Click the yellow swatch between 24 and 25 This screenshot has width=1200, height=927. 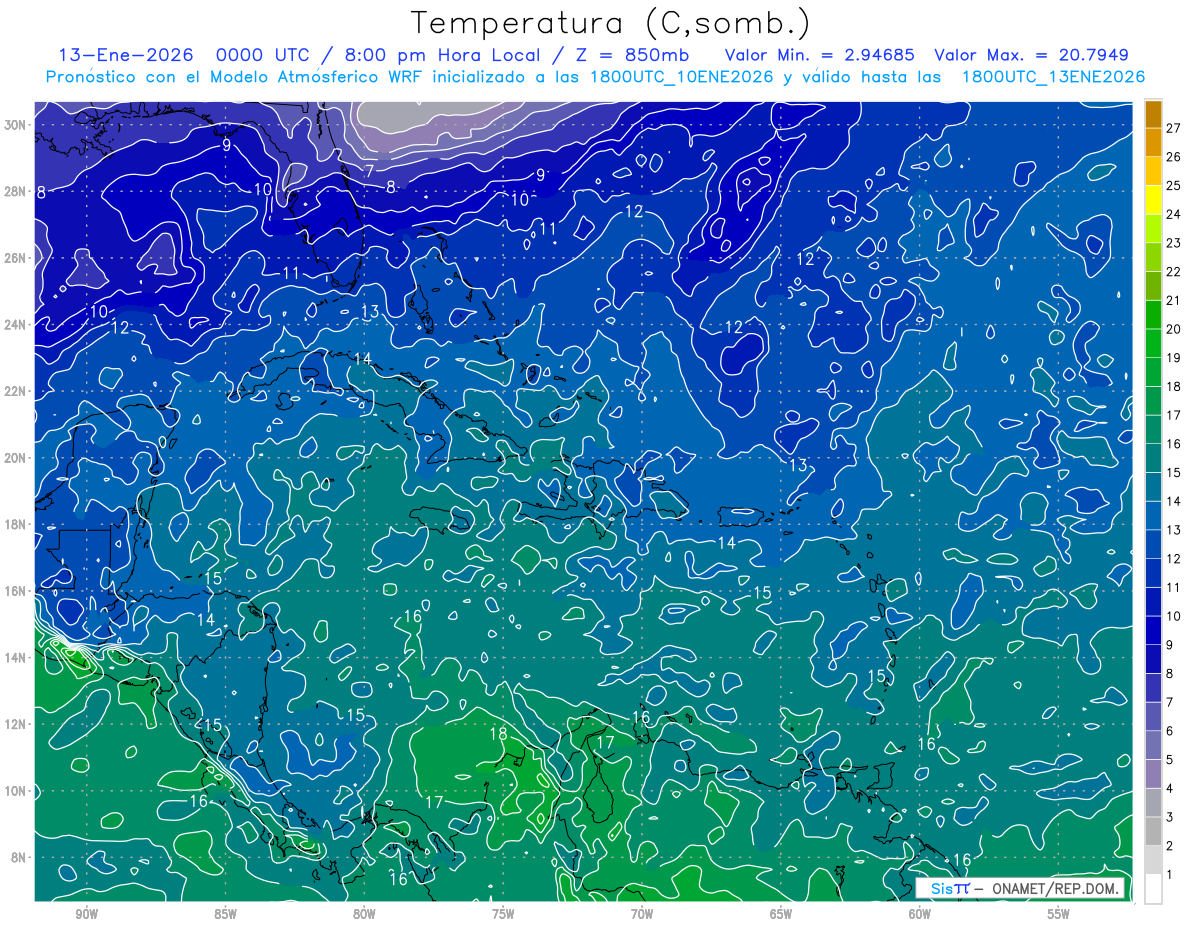click(x=1153, y=200)
